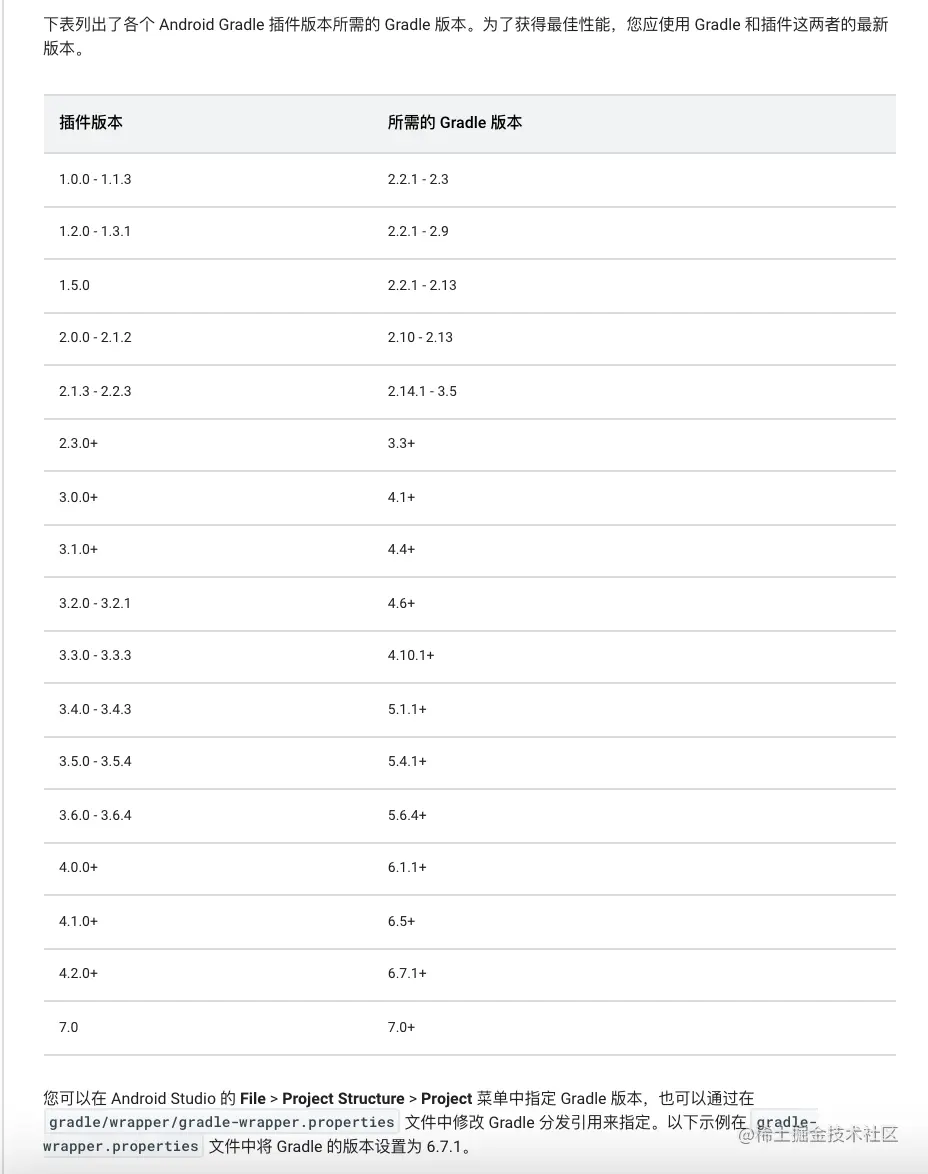Click the 3.3+ Gradle version cell

(401, 443)
